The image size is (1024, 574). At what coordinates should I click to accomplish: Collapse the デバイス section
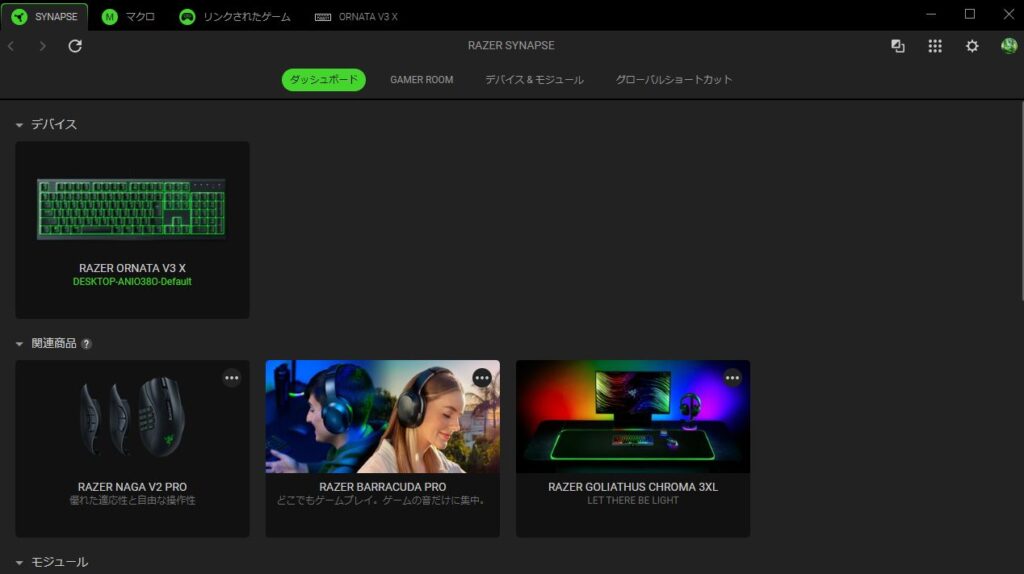click(x=19, y=125)
